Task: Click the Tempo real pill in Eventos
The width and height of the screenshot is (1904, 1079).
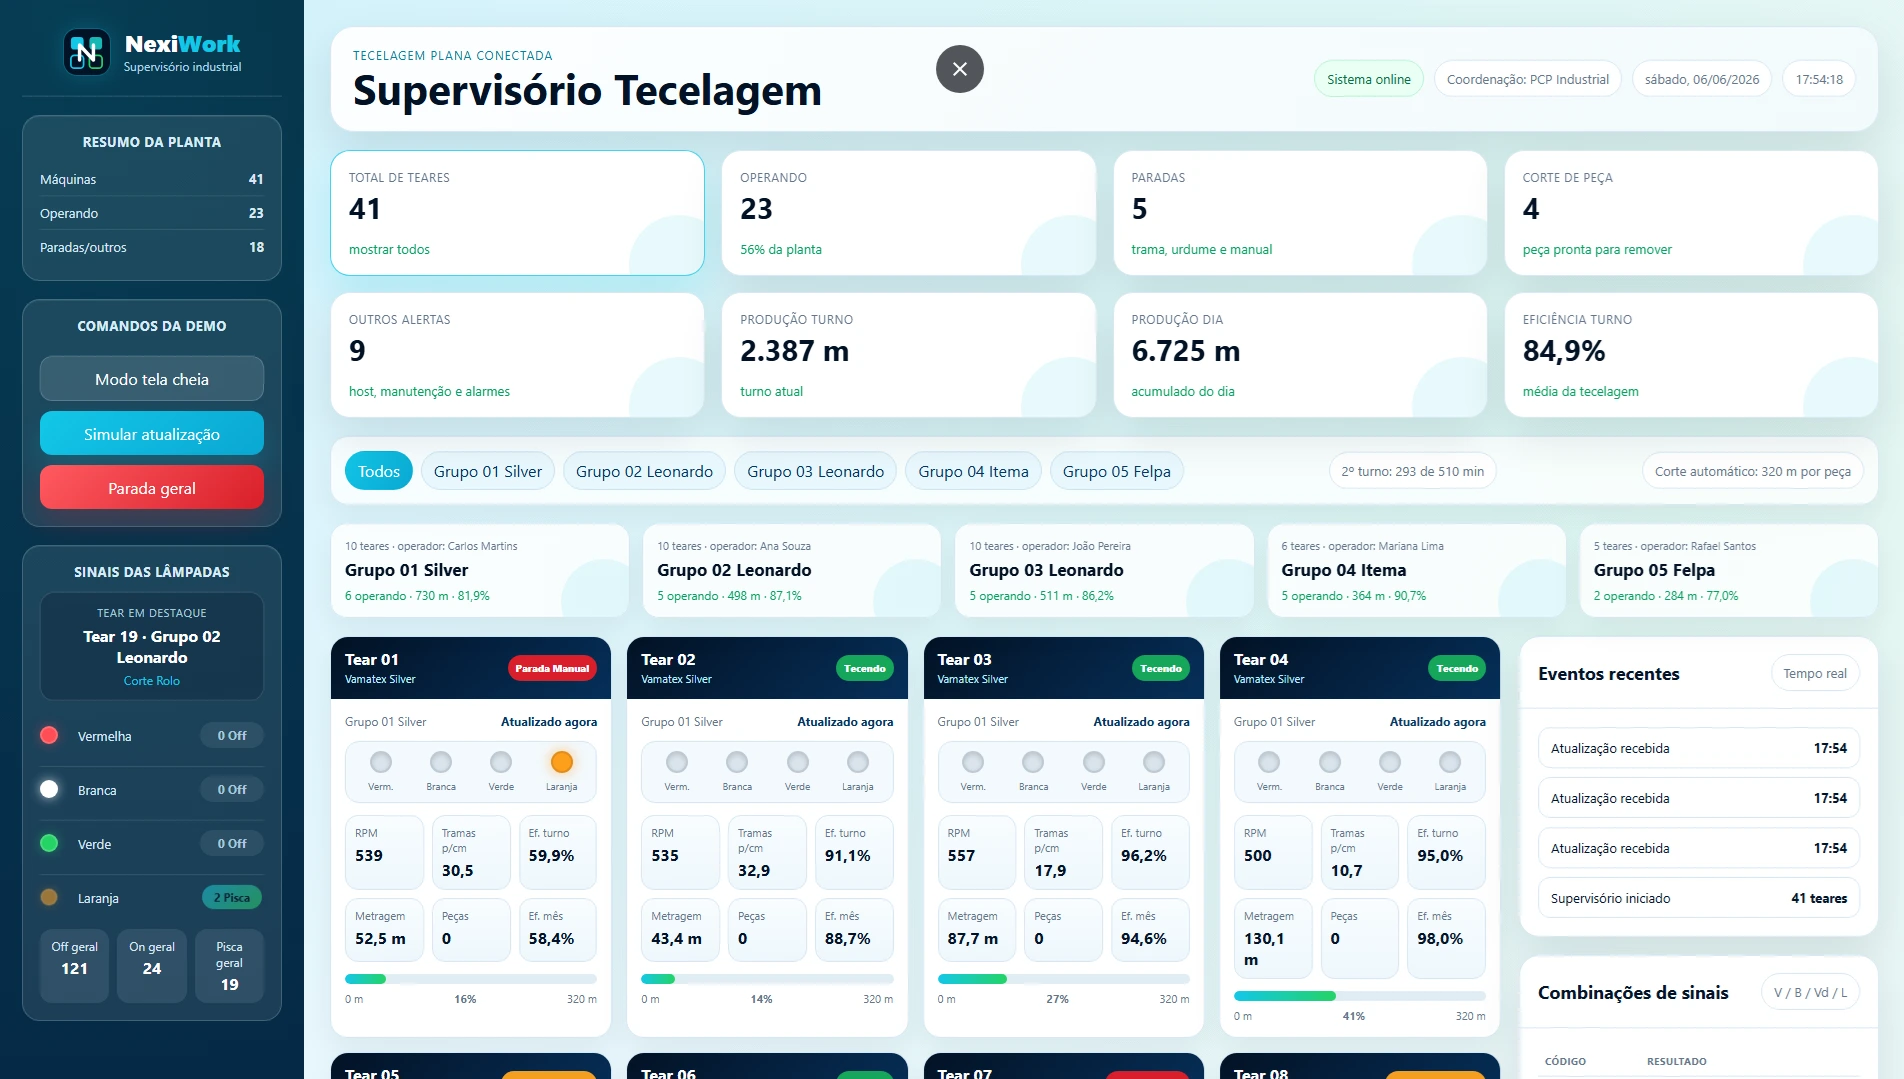Action: [1815, 673]
